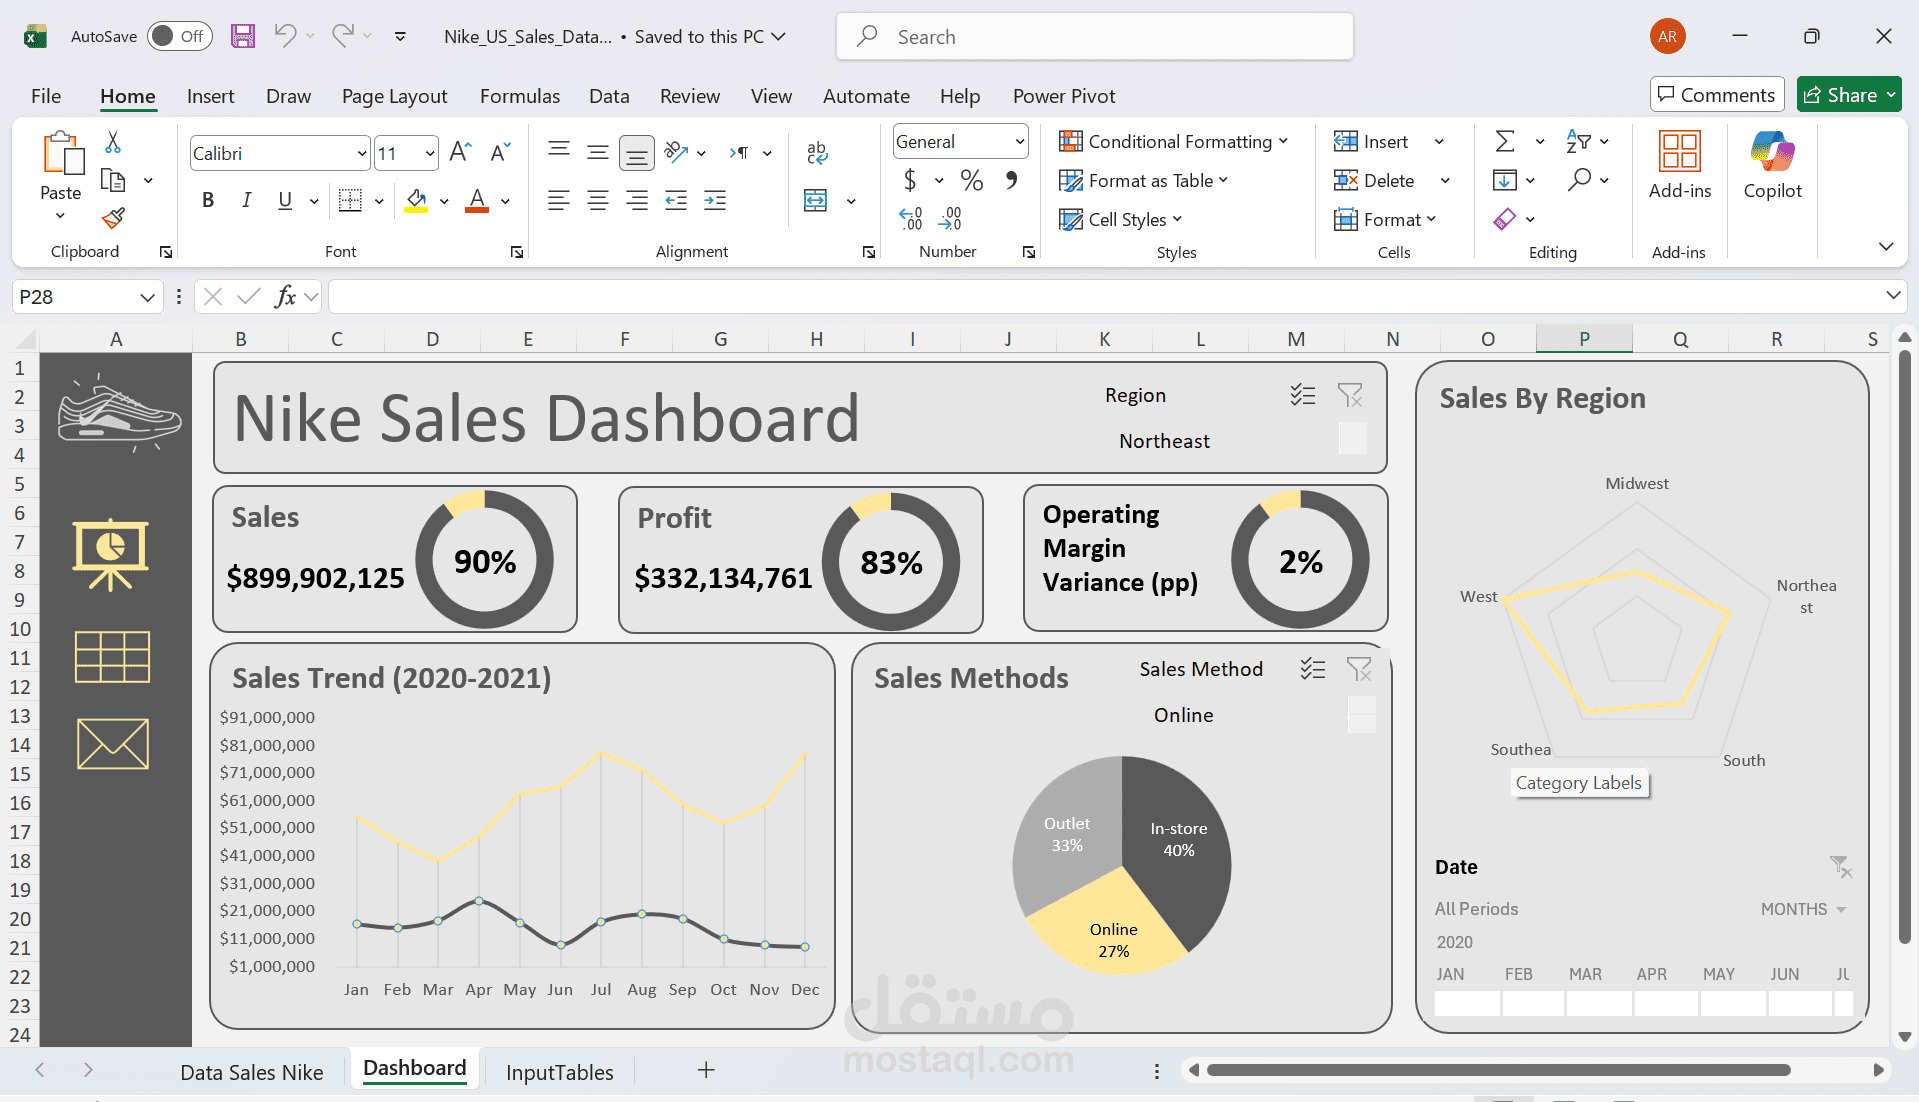Toggle Merge and Center cells
The width and height of the screenshot is (1919, 1102).
coord(816,200)
